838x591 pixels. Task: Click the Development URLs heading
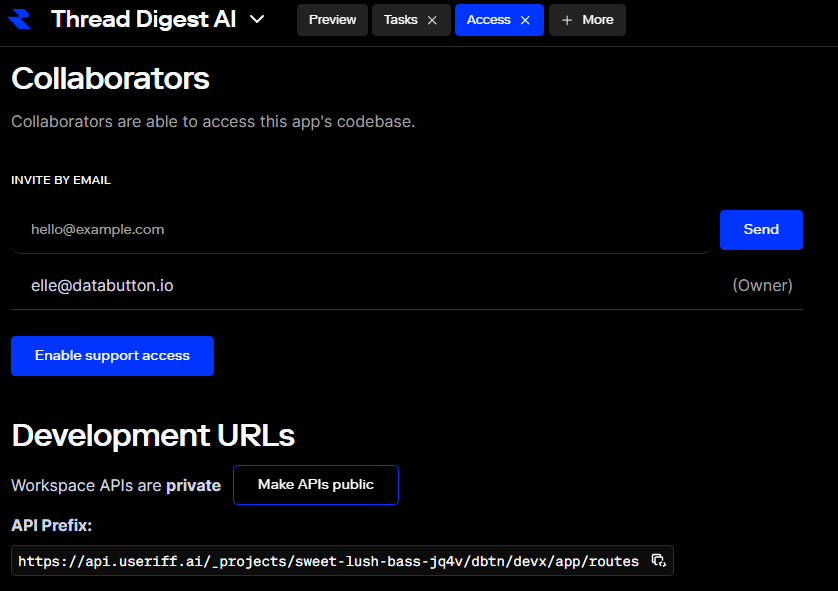(x=153, y=436)
